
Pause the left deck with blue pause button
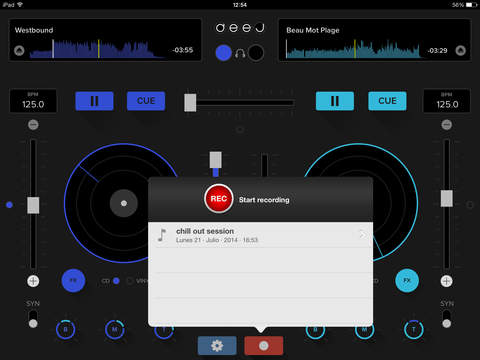pyautogui.click(x=94, y=101)
